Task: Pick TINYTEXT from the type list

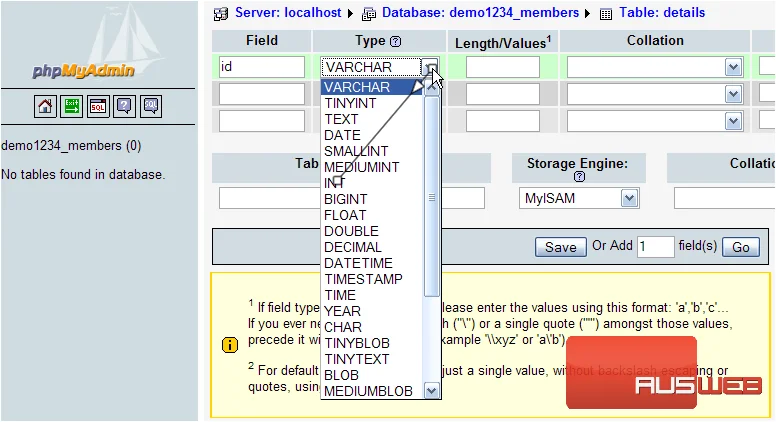Action: coord(372,359)
